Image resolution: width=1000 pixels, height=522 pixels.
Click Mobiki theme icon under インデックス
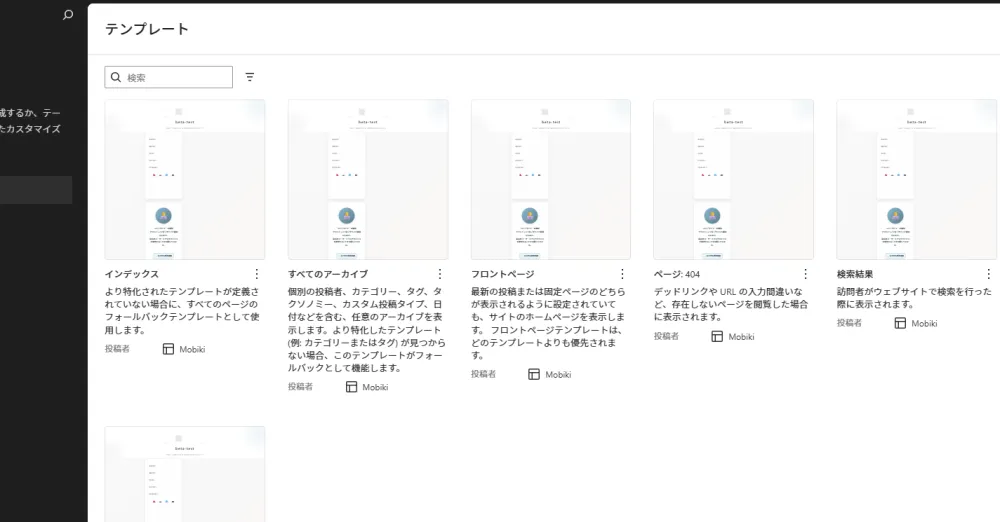(x=168, y=349)
